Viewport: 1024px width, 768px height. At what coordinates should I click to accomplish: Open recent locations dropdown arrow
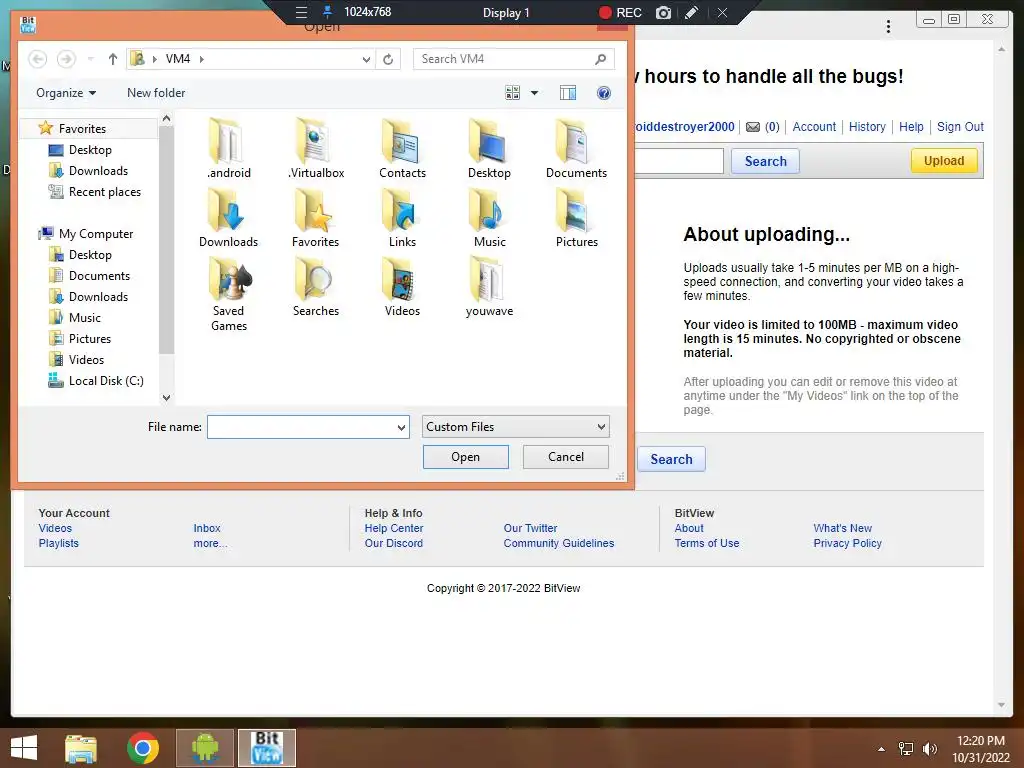(91, 59)
